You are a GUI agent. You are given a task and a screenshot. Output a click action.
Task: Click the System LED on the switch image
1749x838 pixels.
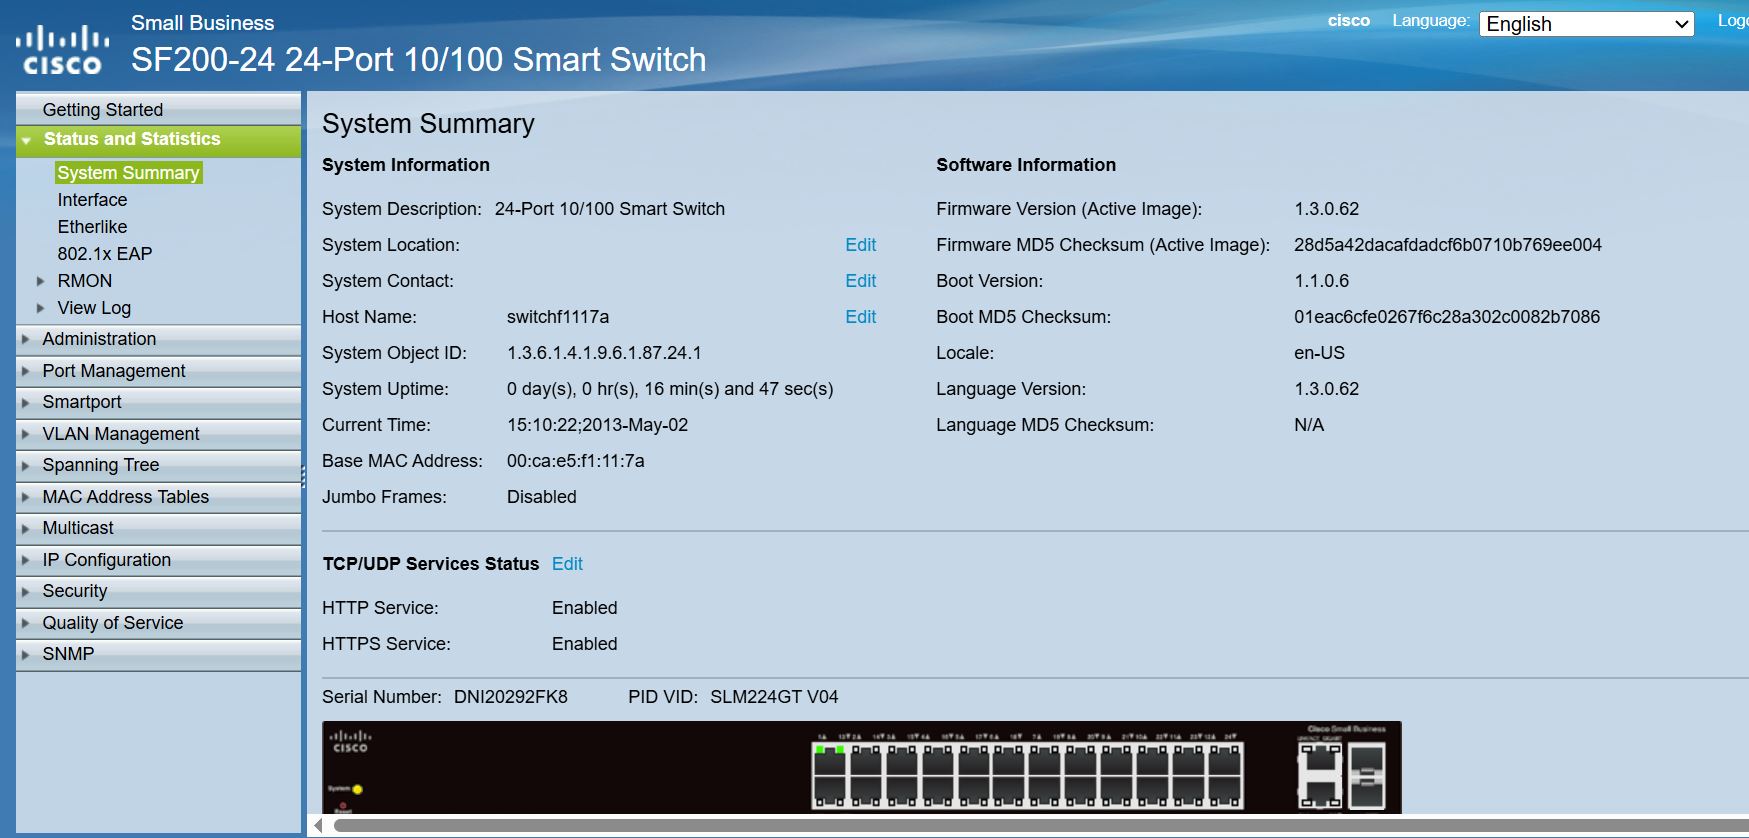click(357, 789)
